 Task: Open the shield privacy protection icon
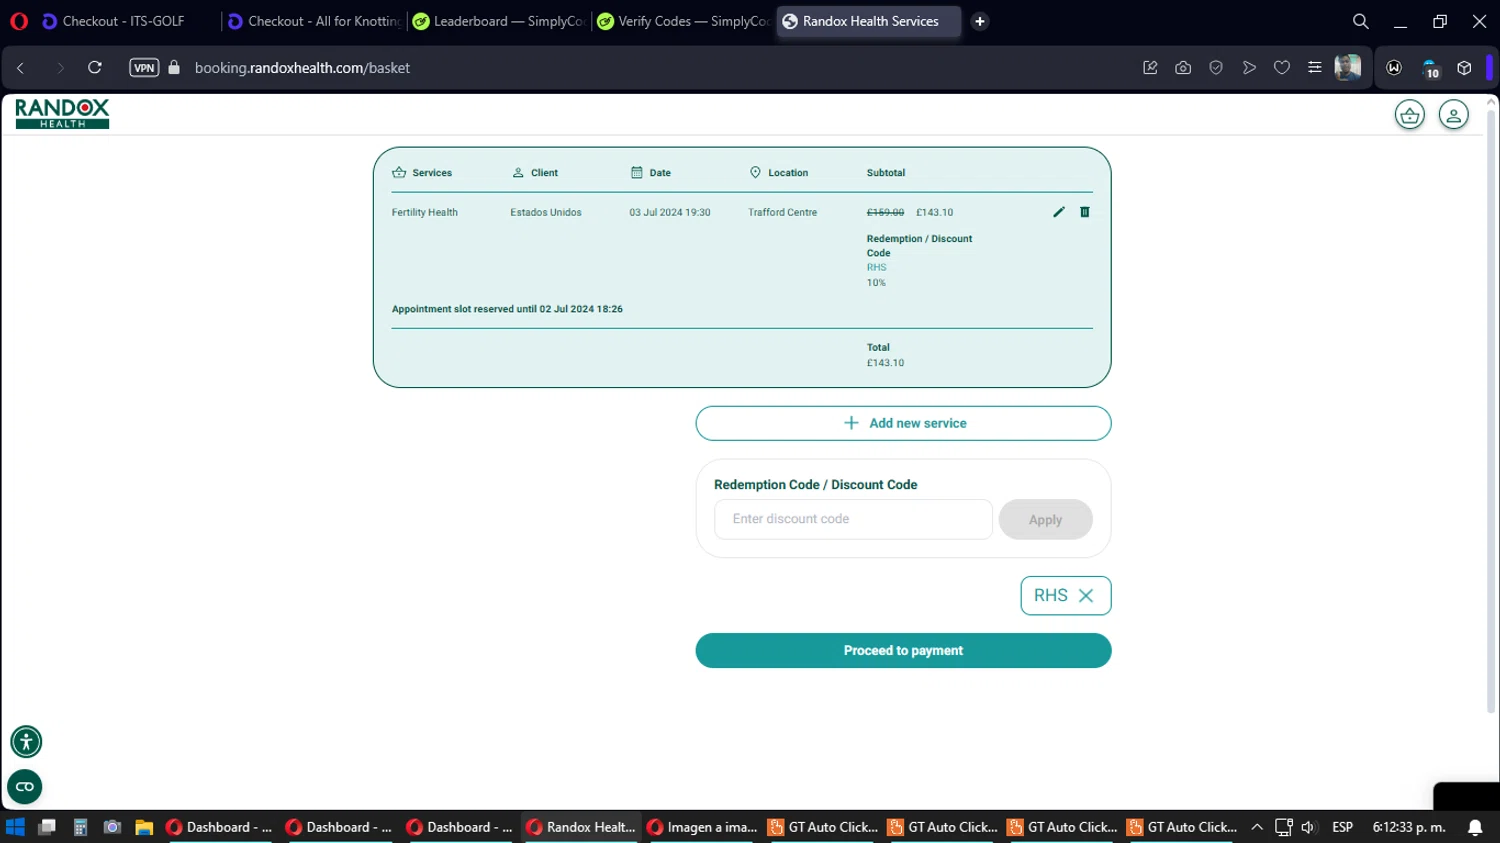[1216, 68]
